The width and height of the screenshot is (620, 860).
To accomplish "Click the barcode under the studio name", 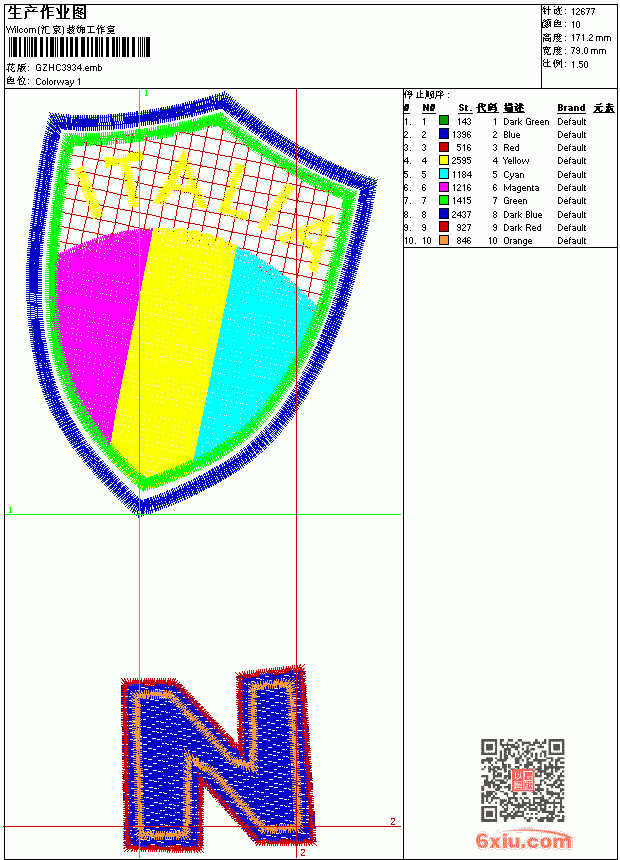I will click(x=78, y=47).
